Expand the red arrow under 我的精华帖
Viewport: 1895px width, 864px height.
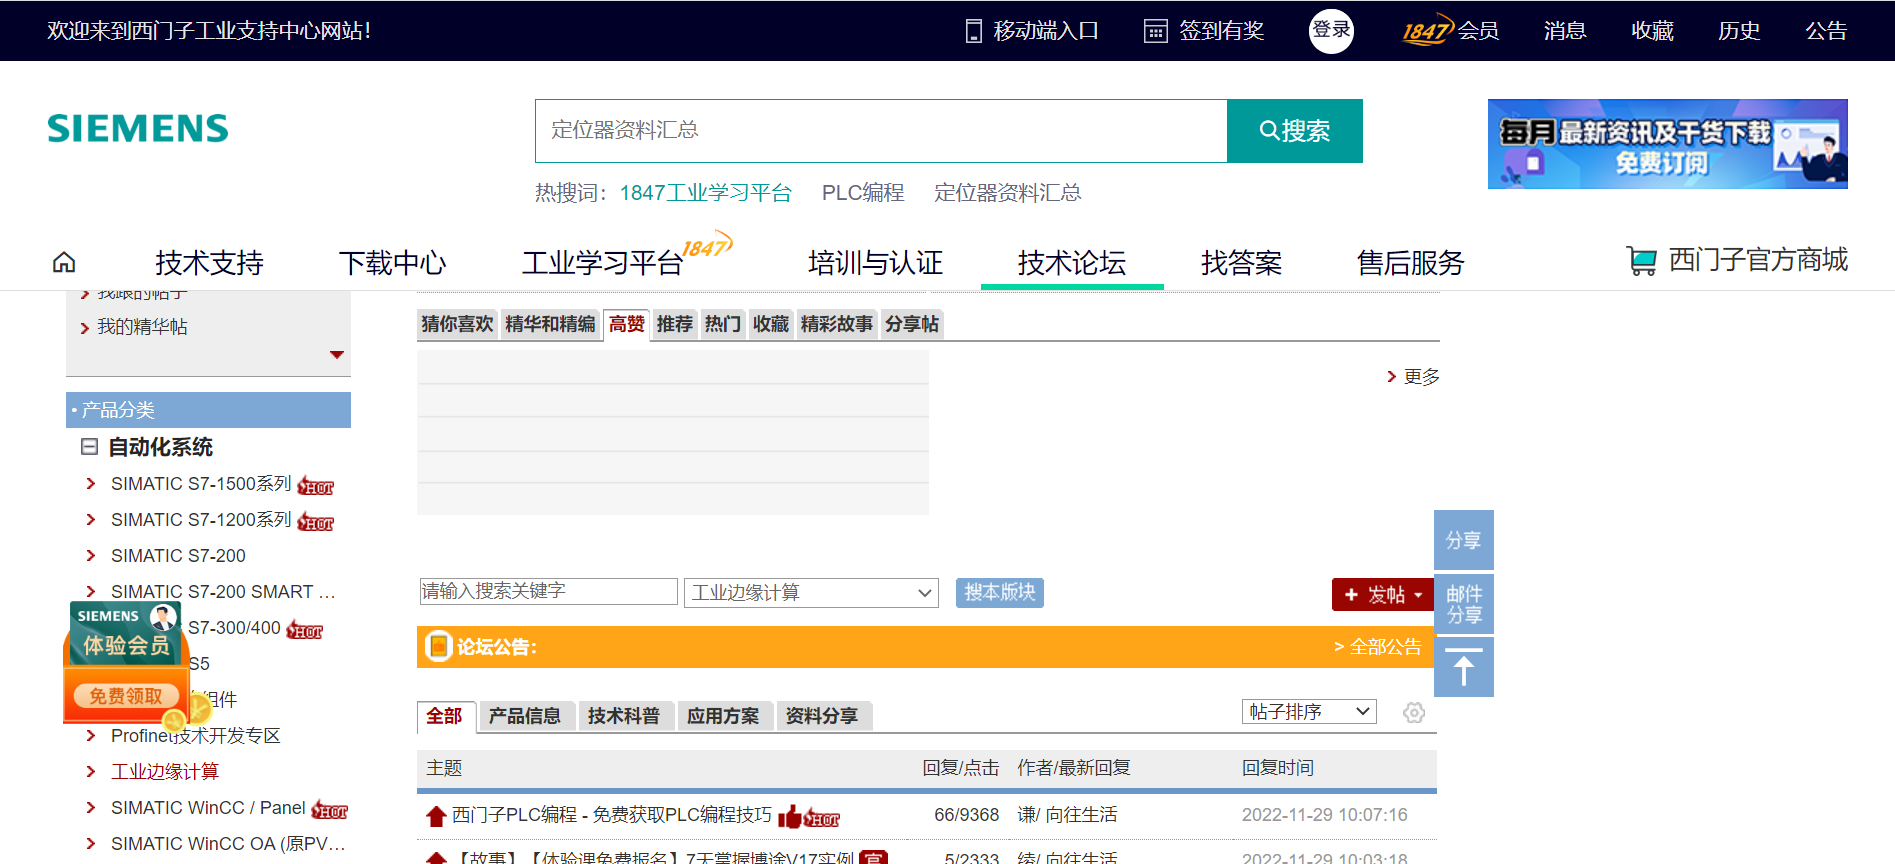337,355
